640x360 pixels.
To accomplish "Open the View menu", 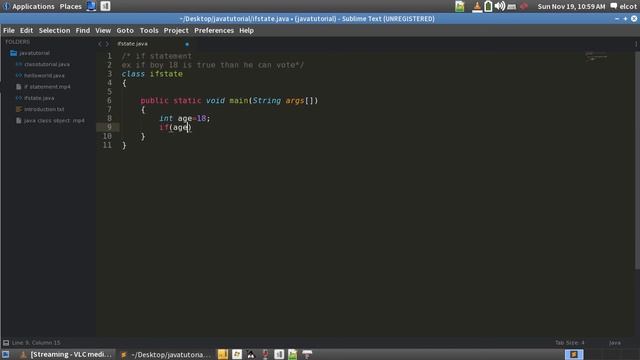I will coord(103,31).
